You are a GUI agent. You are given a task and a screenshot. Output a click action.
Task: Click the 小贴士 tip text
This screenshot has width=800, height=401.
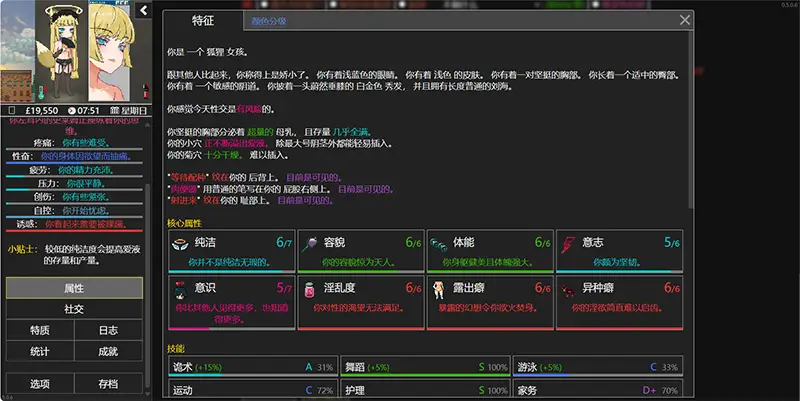click(74, 255)
